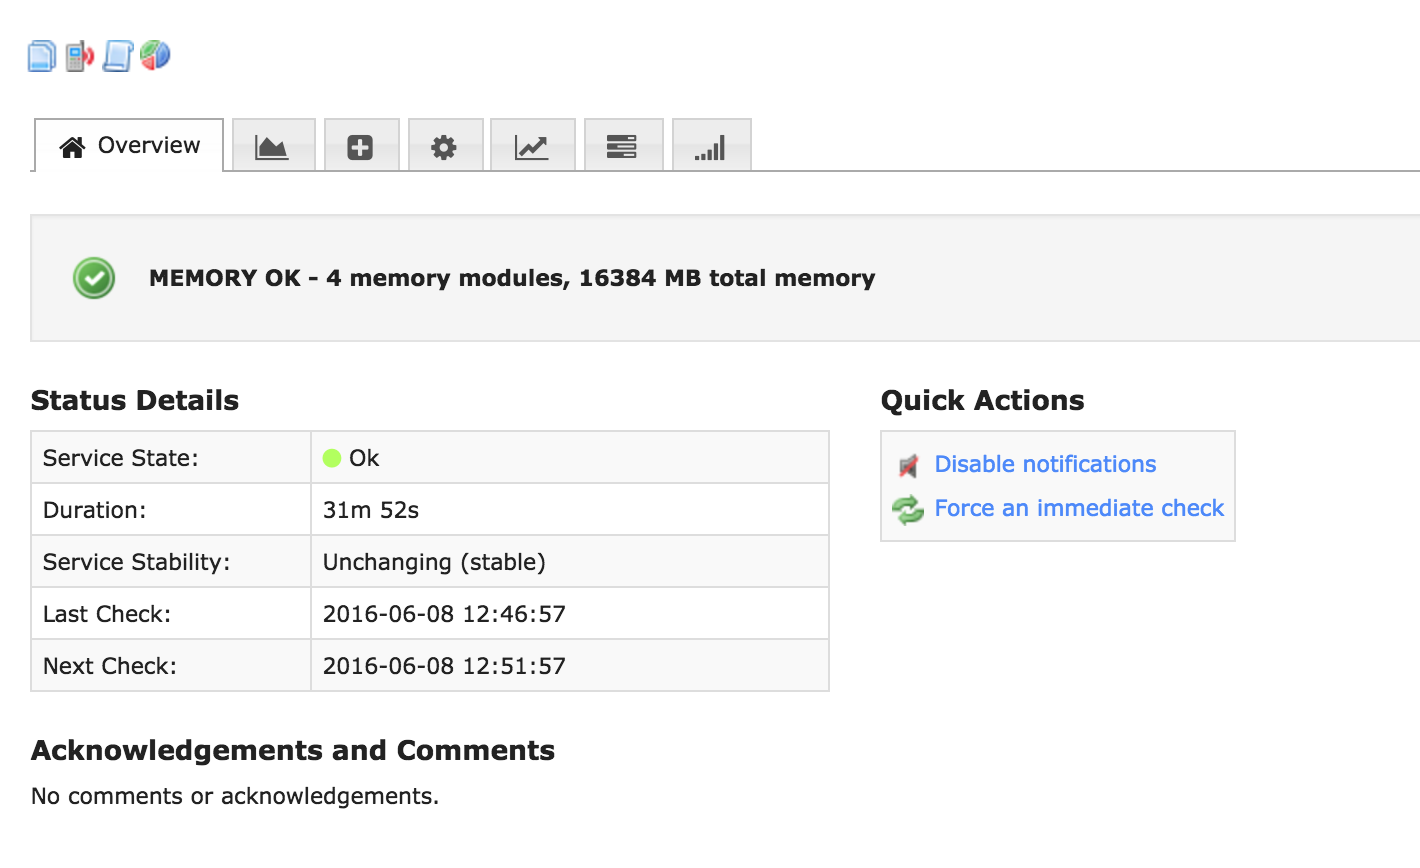1420x868 pixels.
Task: Click the mobile phone alert icon
Action: pos(79,56)
